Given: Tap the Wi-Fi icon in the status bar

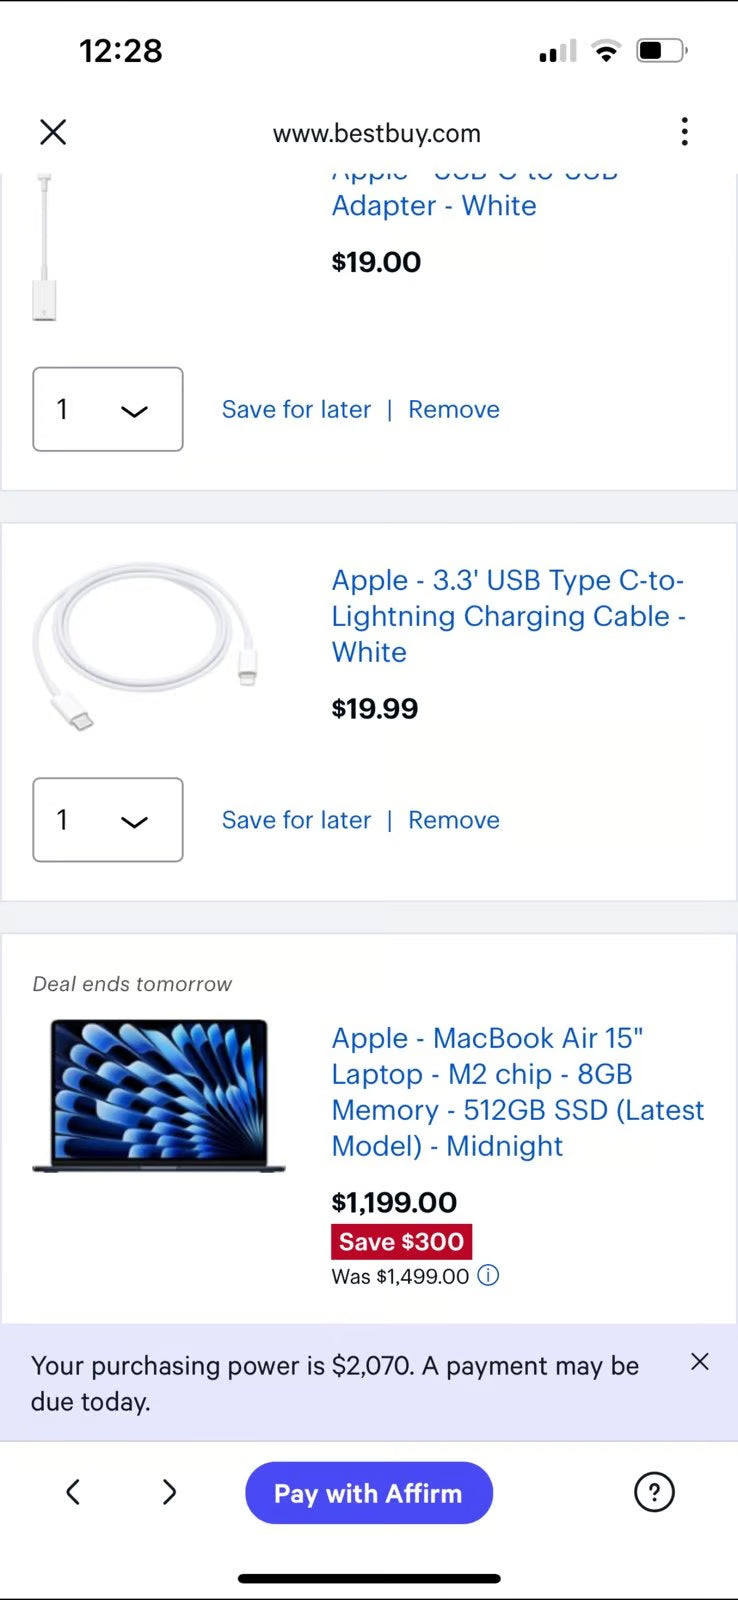Looking at the screenshot, I should pos(604,50).
